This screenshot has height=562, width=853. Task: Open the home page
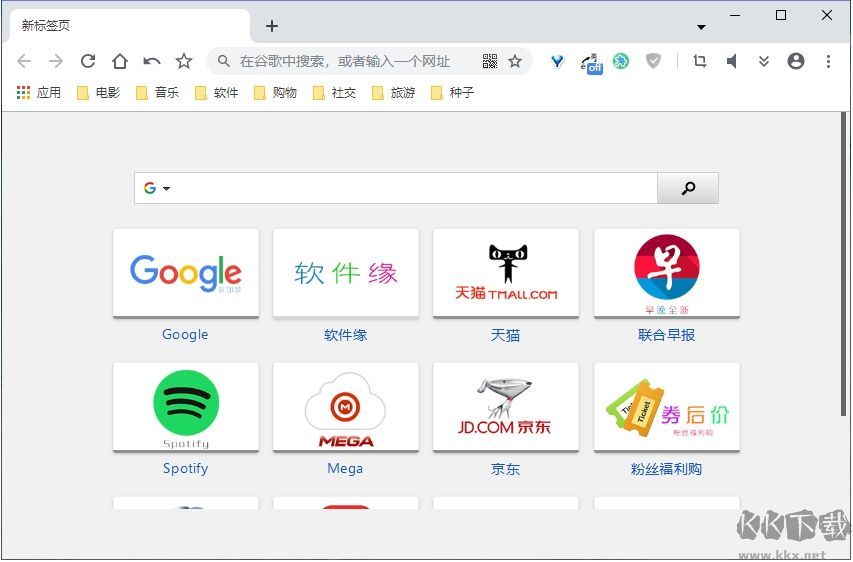point(120,61)
